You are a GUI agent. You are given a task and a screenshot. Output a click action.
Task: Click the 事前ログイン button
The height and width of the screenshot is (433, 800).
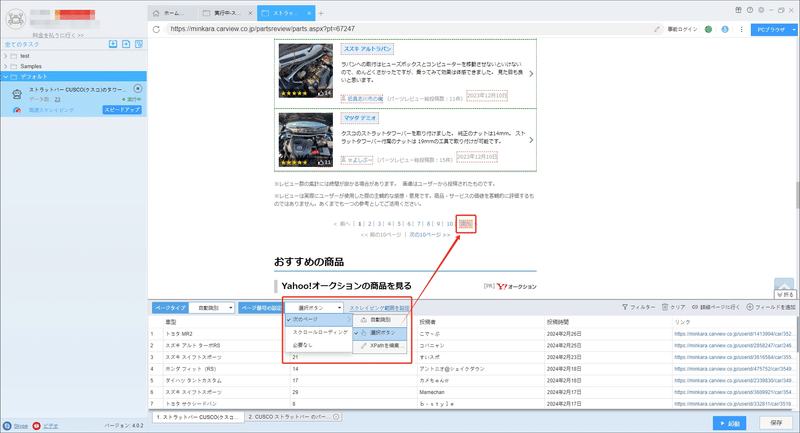[682, 29]
